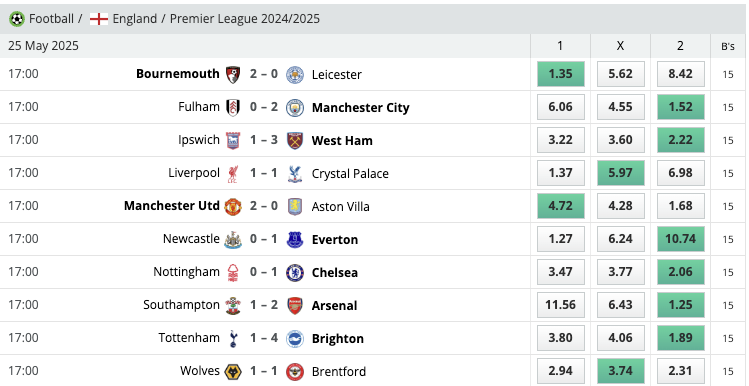Screen dimensions: 749x386
Task: Select the 10.74 odds for Everton
Action: (x=680, y=239)
